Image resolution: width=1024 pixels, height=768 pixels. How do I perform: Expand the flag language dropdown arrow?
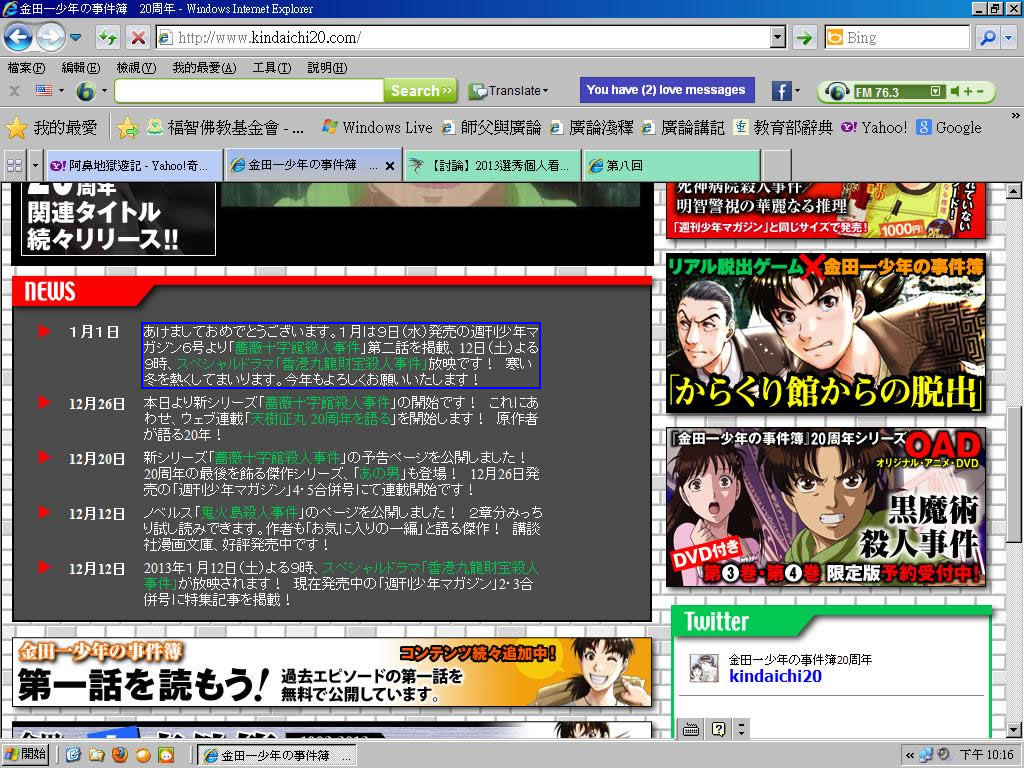(61, 91)
